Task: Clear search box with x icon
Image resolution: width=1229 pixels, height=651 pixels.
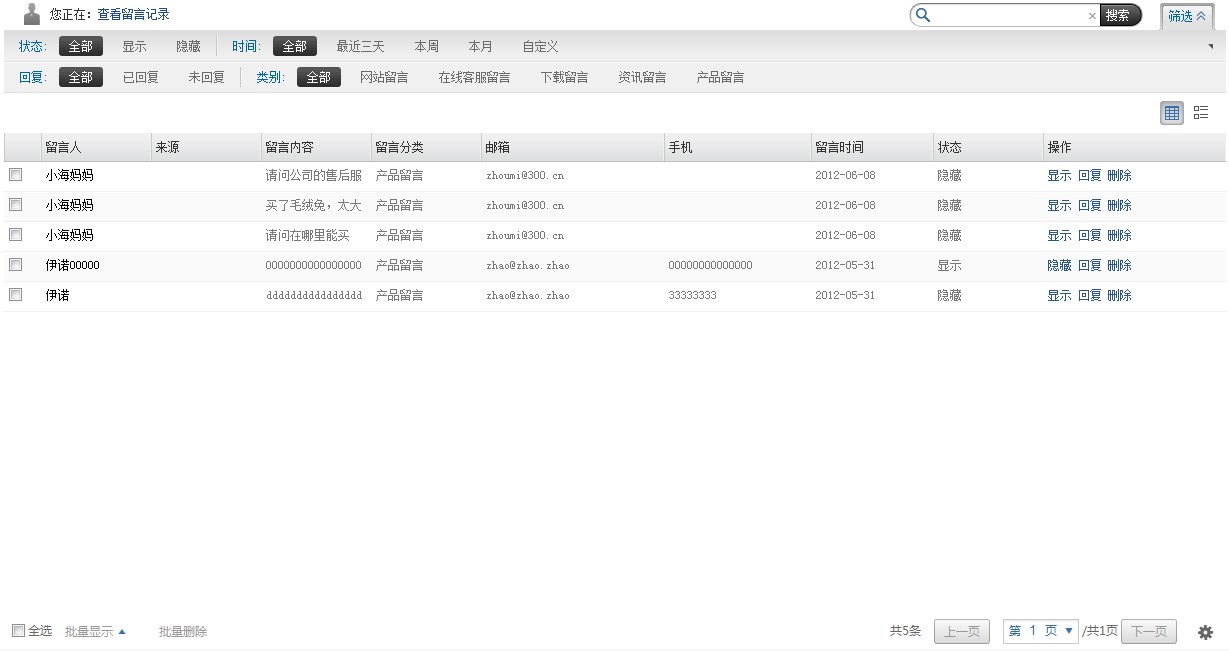Action: coord(1092,16)
